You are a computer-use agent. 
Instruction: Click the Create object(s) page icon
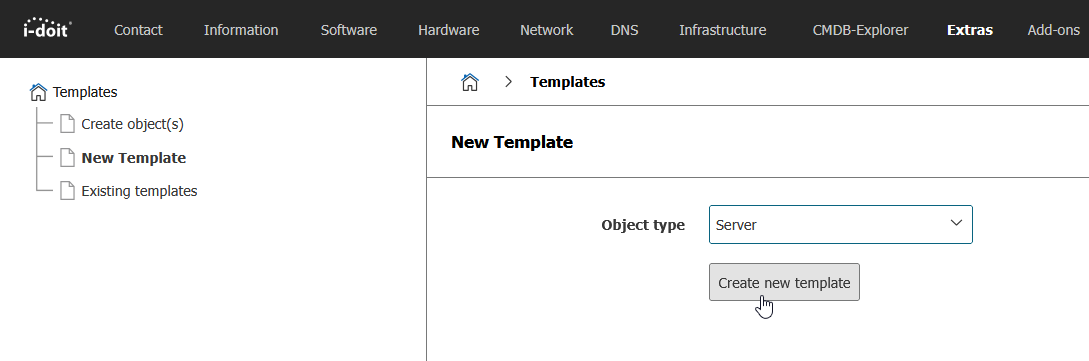coord(67,124)
